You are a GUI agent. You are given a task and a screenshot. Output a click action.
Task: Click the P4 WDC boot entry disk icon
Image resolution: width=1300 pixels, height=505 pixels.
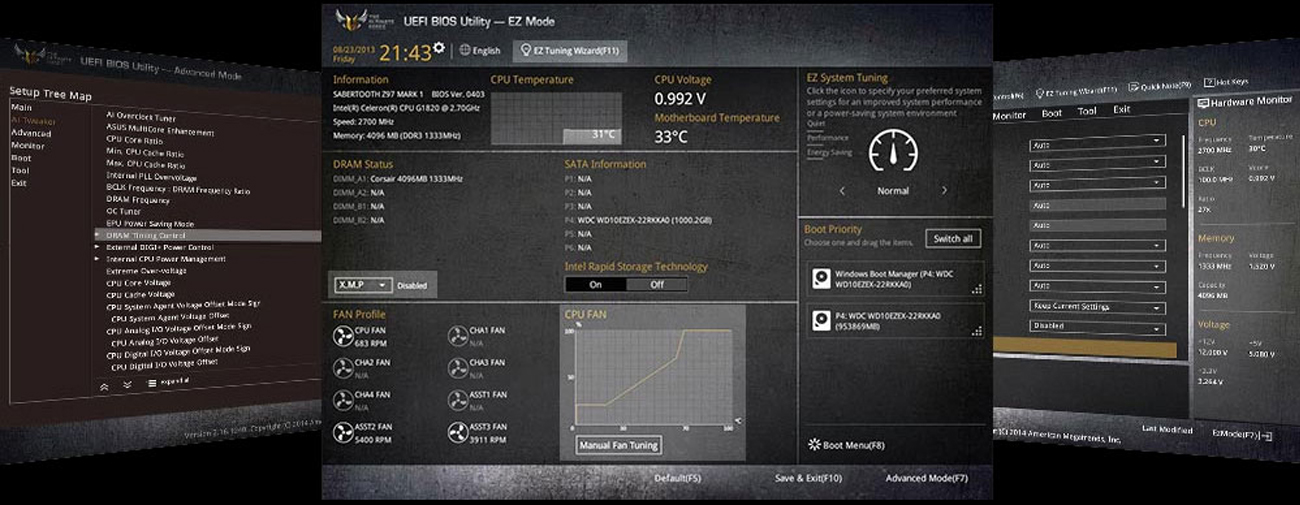point(821,320)
